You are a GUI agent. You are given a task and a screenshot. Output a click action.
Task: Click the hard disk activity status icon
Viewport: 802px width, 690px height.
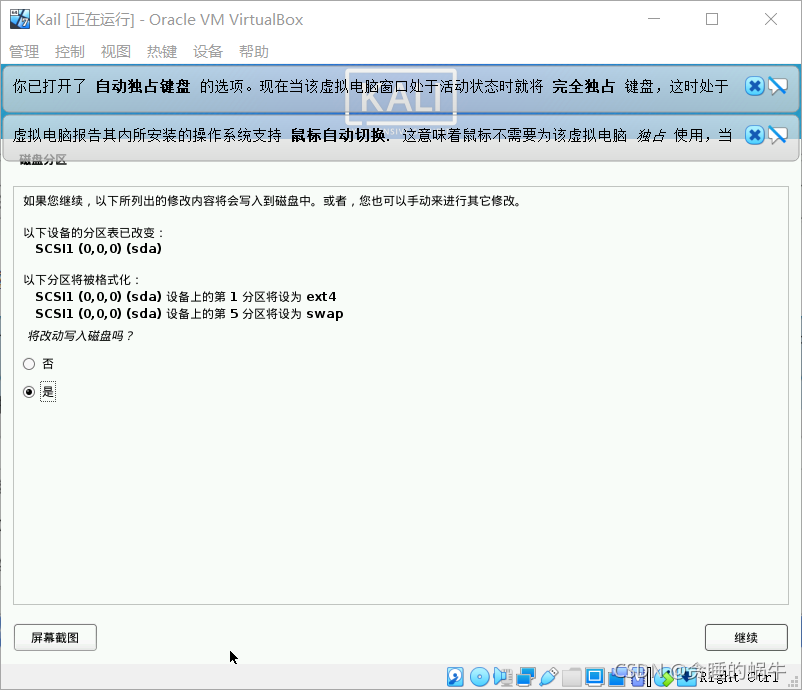point(455,677)
